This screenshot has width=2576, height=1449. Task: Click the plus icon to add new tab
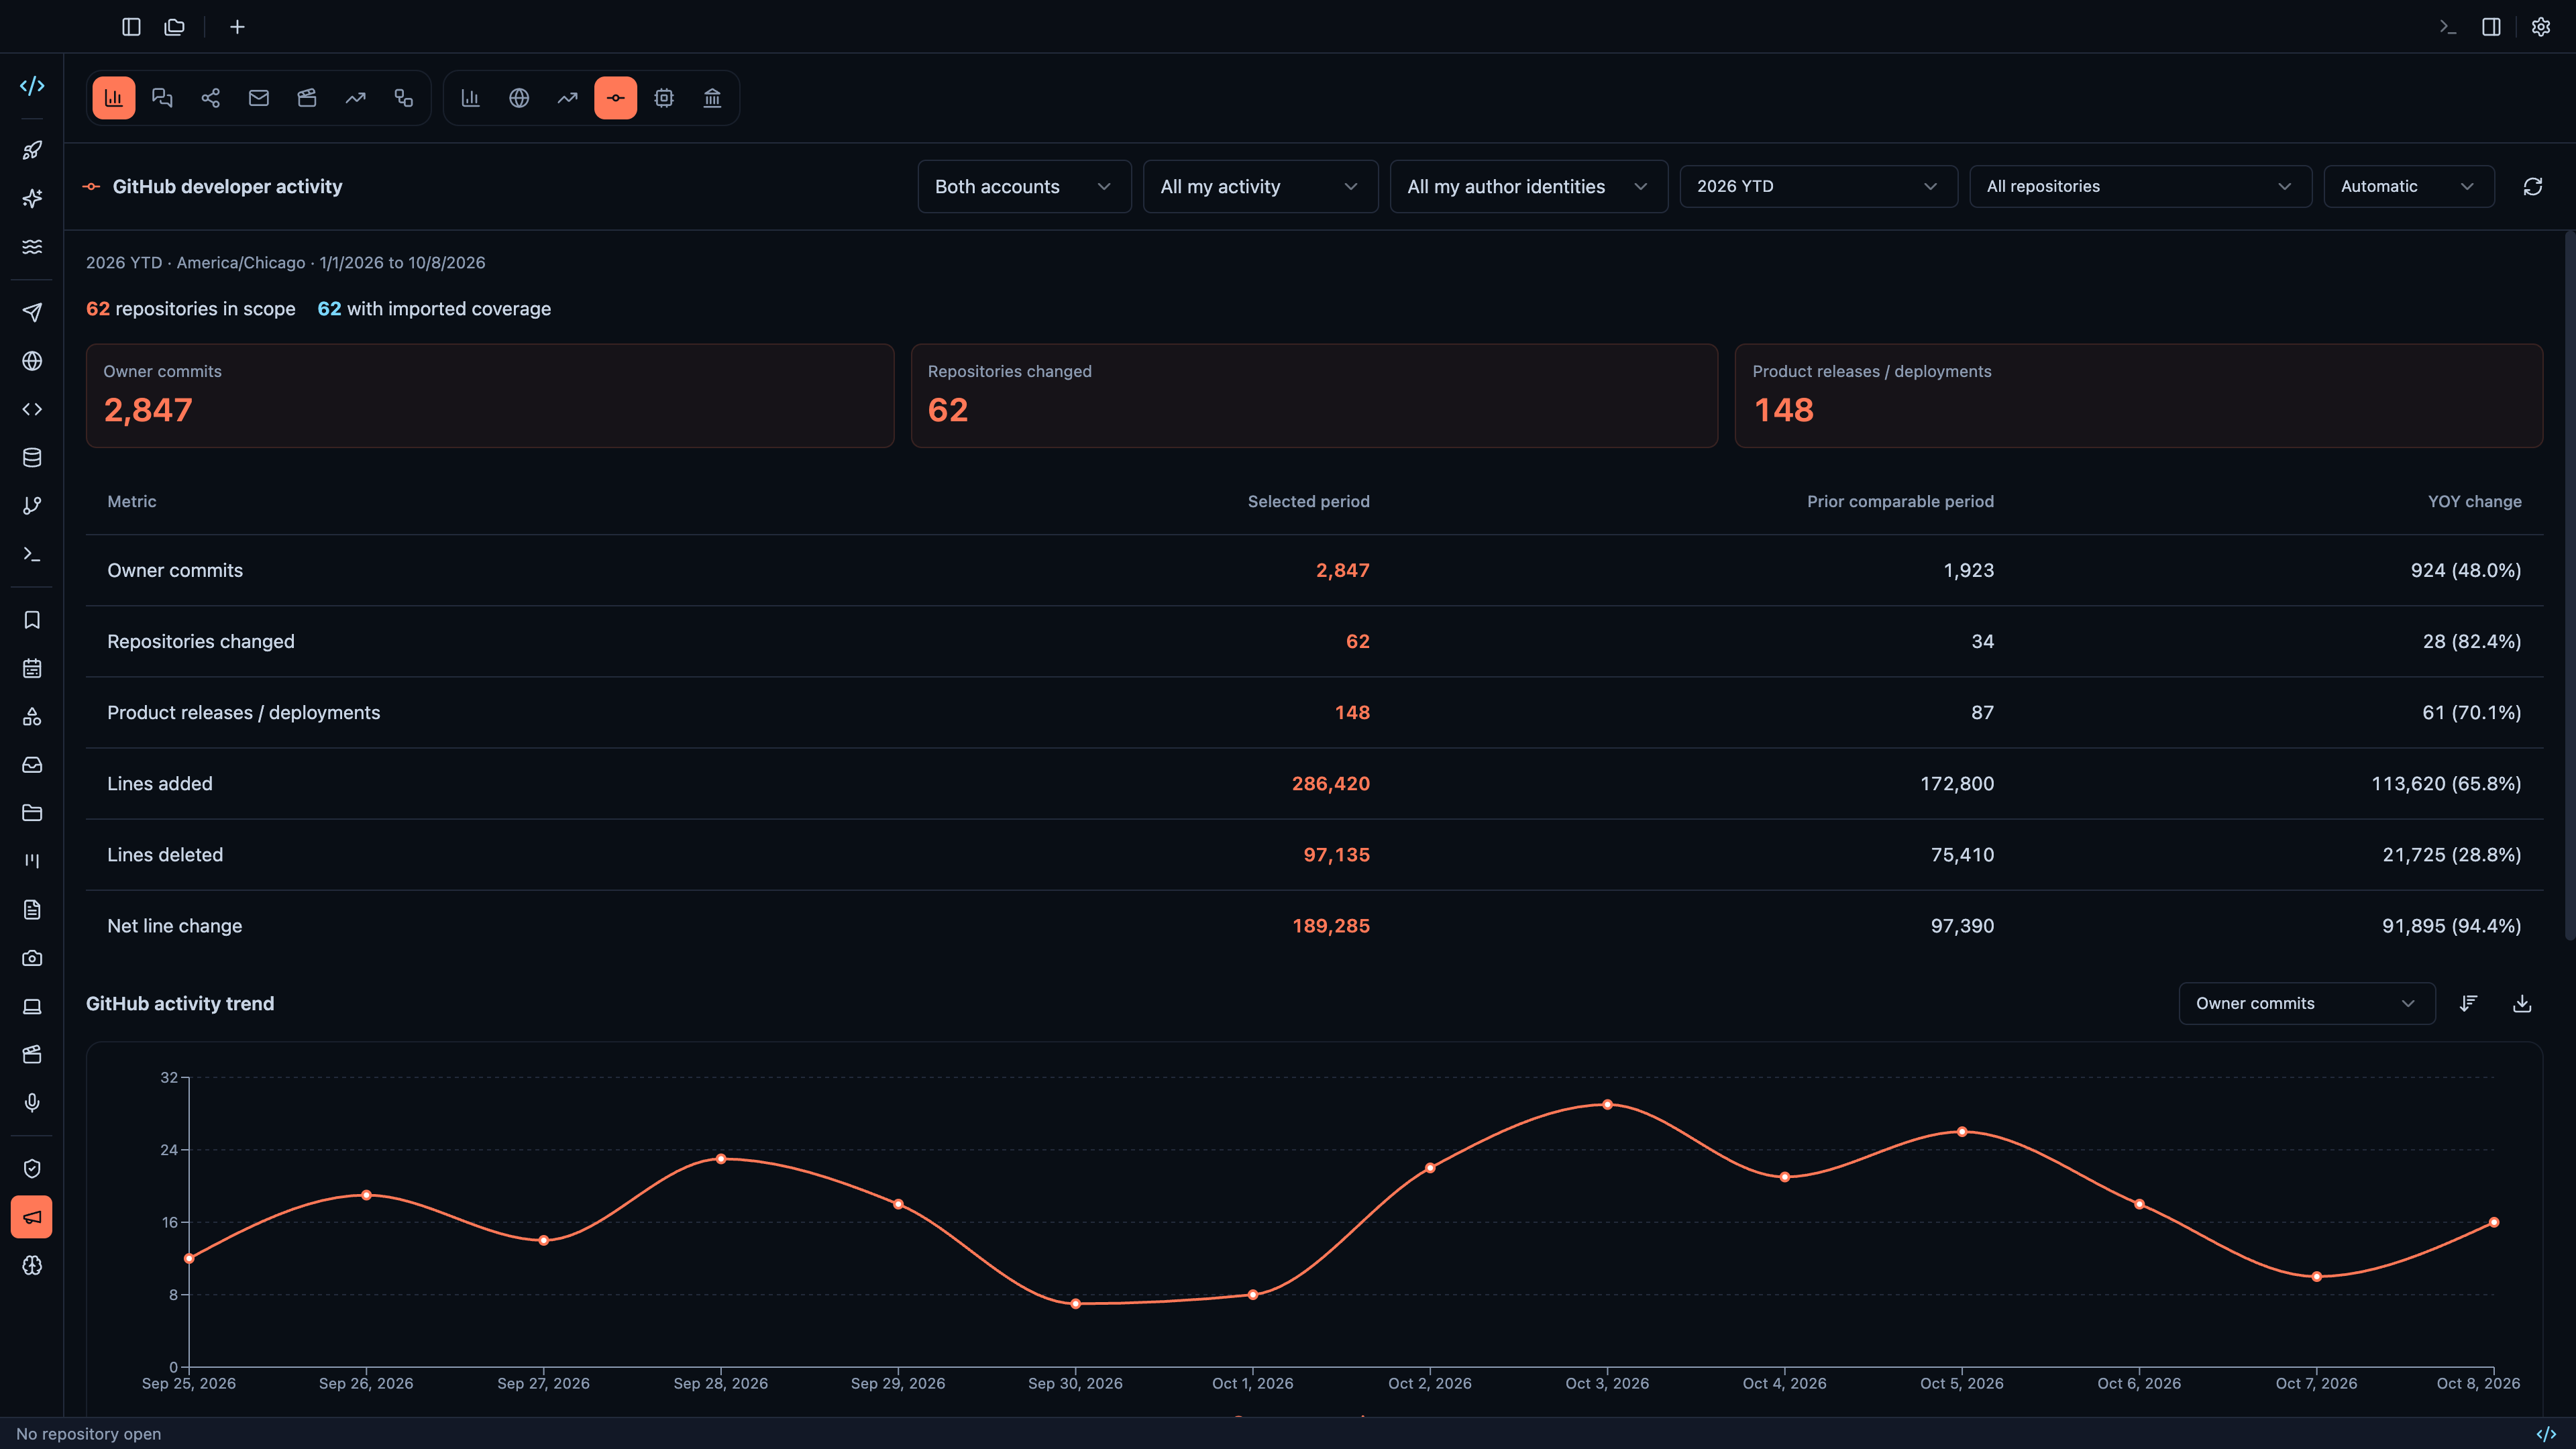237,27
